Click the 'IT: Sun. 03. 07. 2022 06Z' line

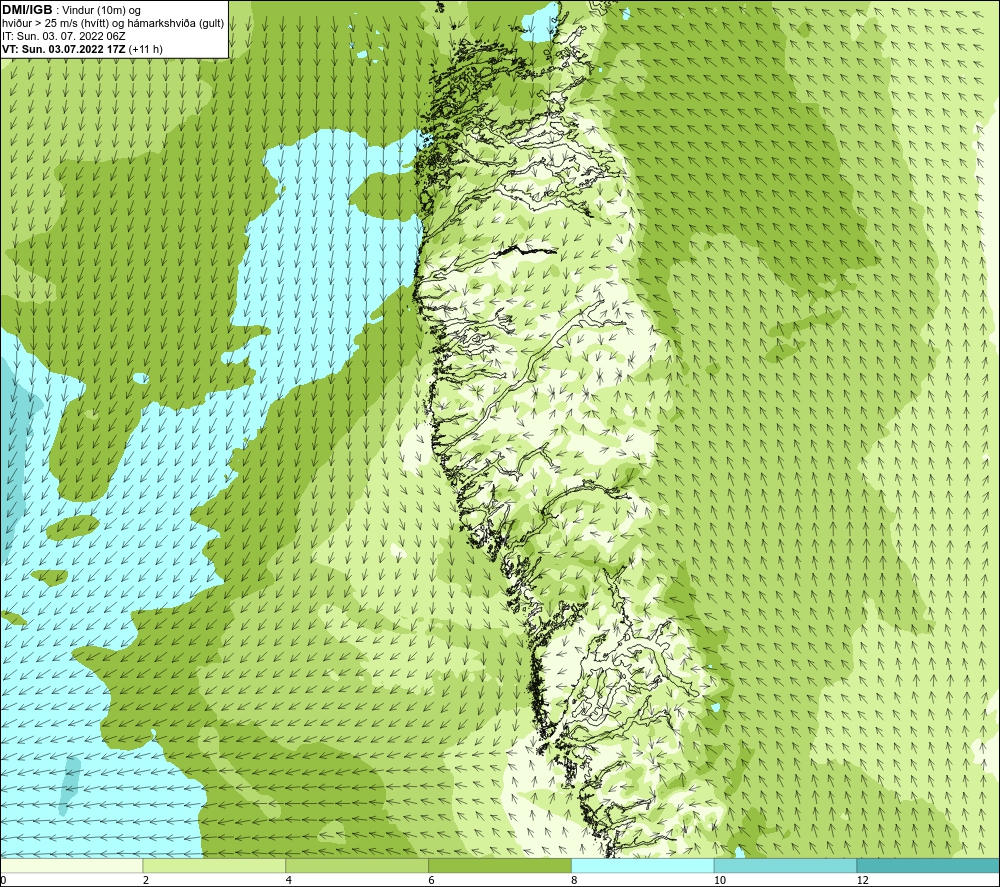64,36
